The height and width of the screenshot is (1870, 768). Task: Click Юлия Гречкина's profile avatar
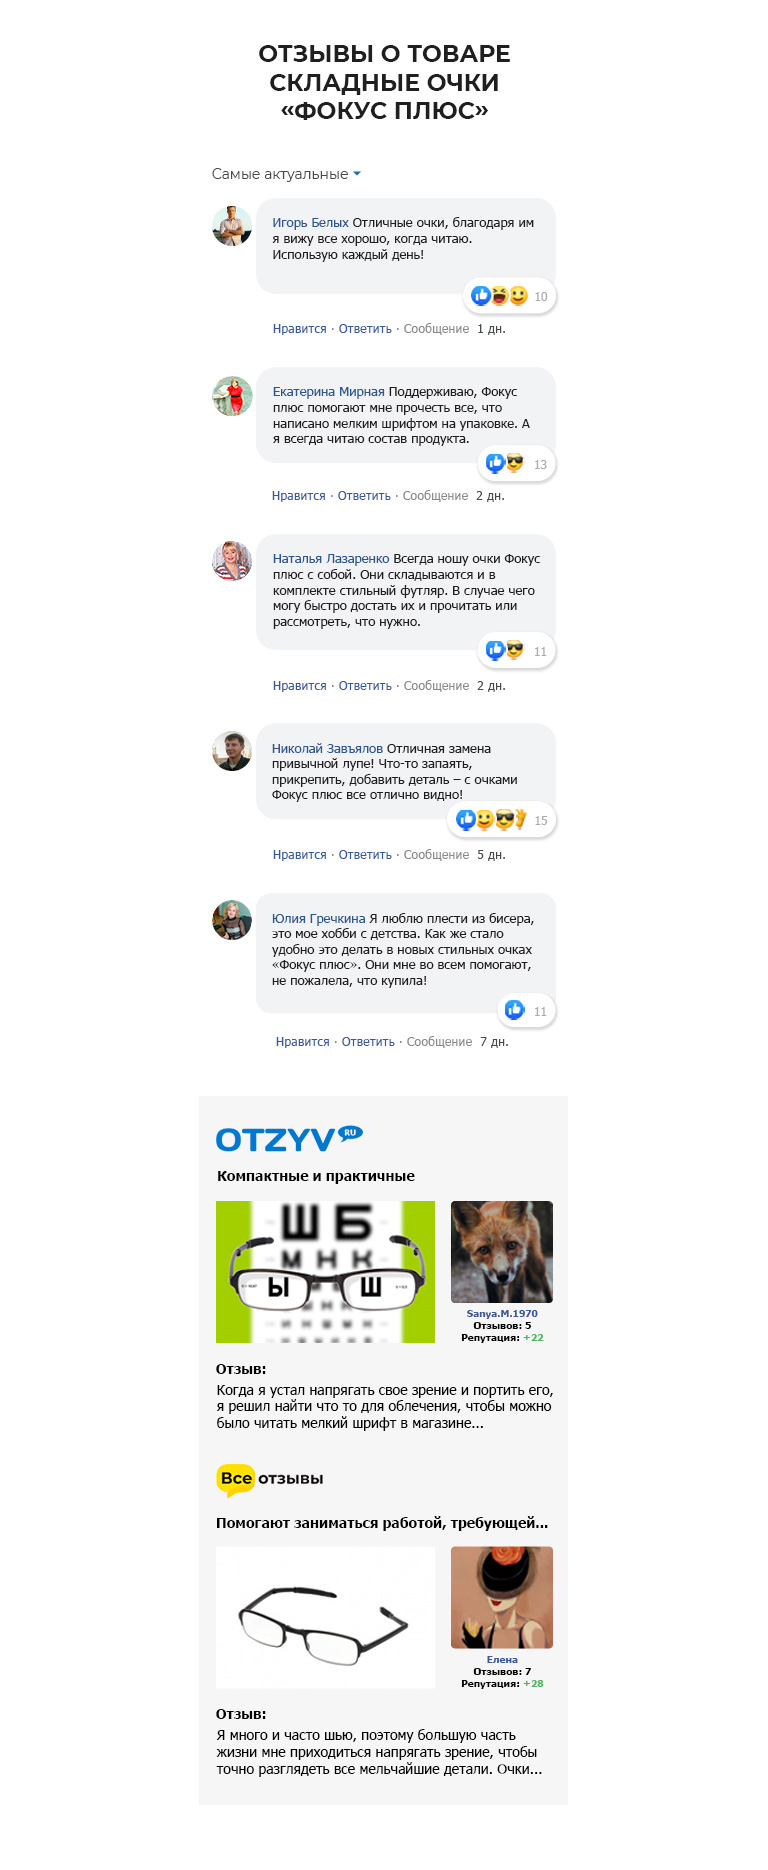232,920
